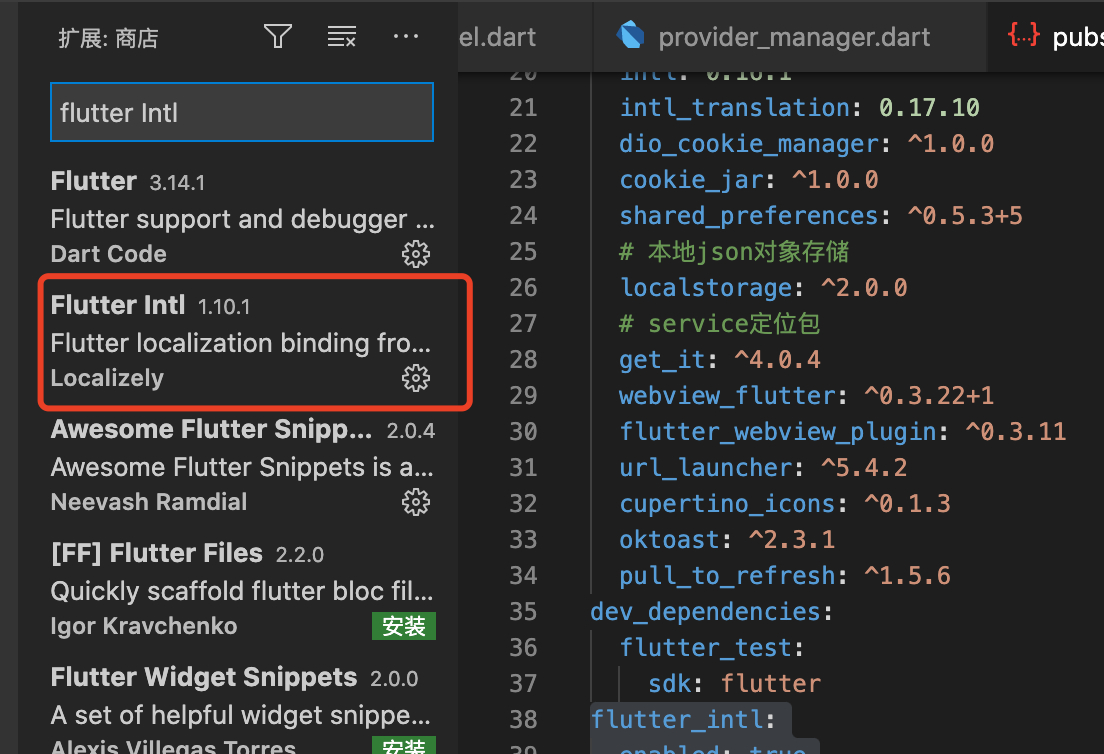This screenshot has height=754, width=1104.
Task: Click line number 25 in gutter
Action: (x=523, y=251)
